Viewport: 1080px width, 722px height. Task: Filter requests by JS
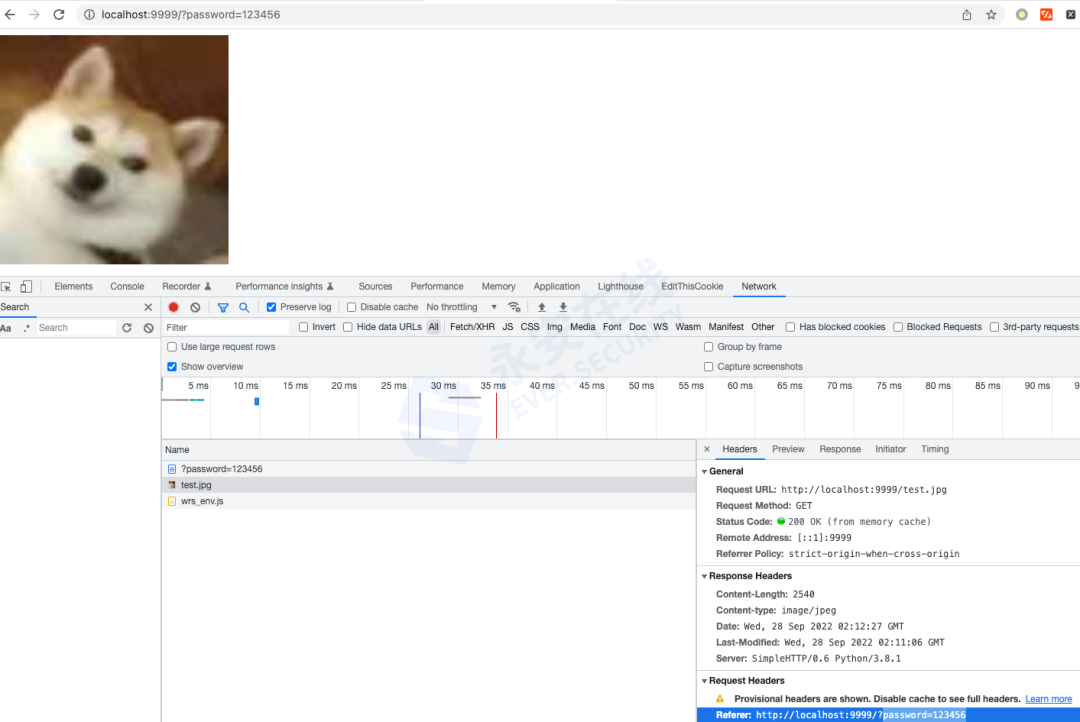click(508, 327)
